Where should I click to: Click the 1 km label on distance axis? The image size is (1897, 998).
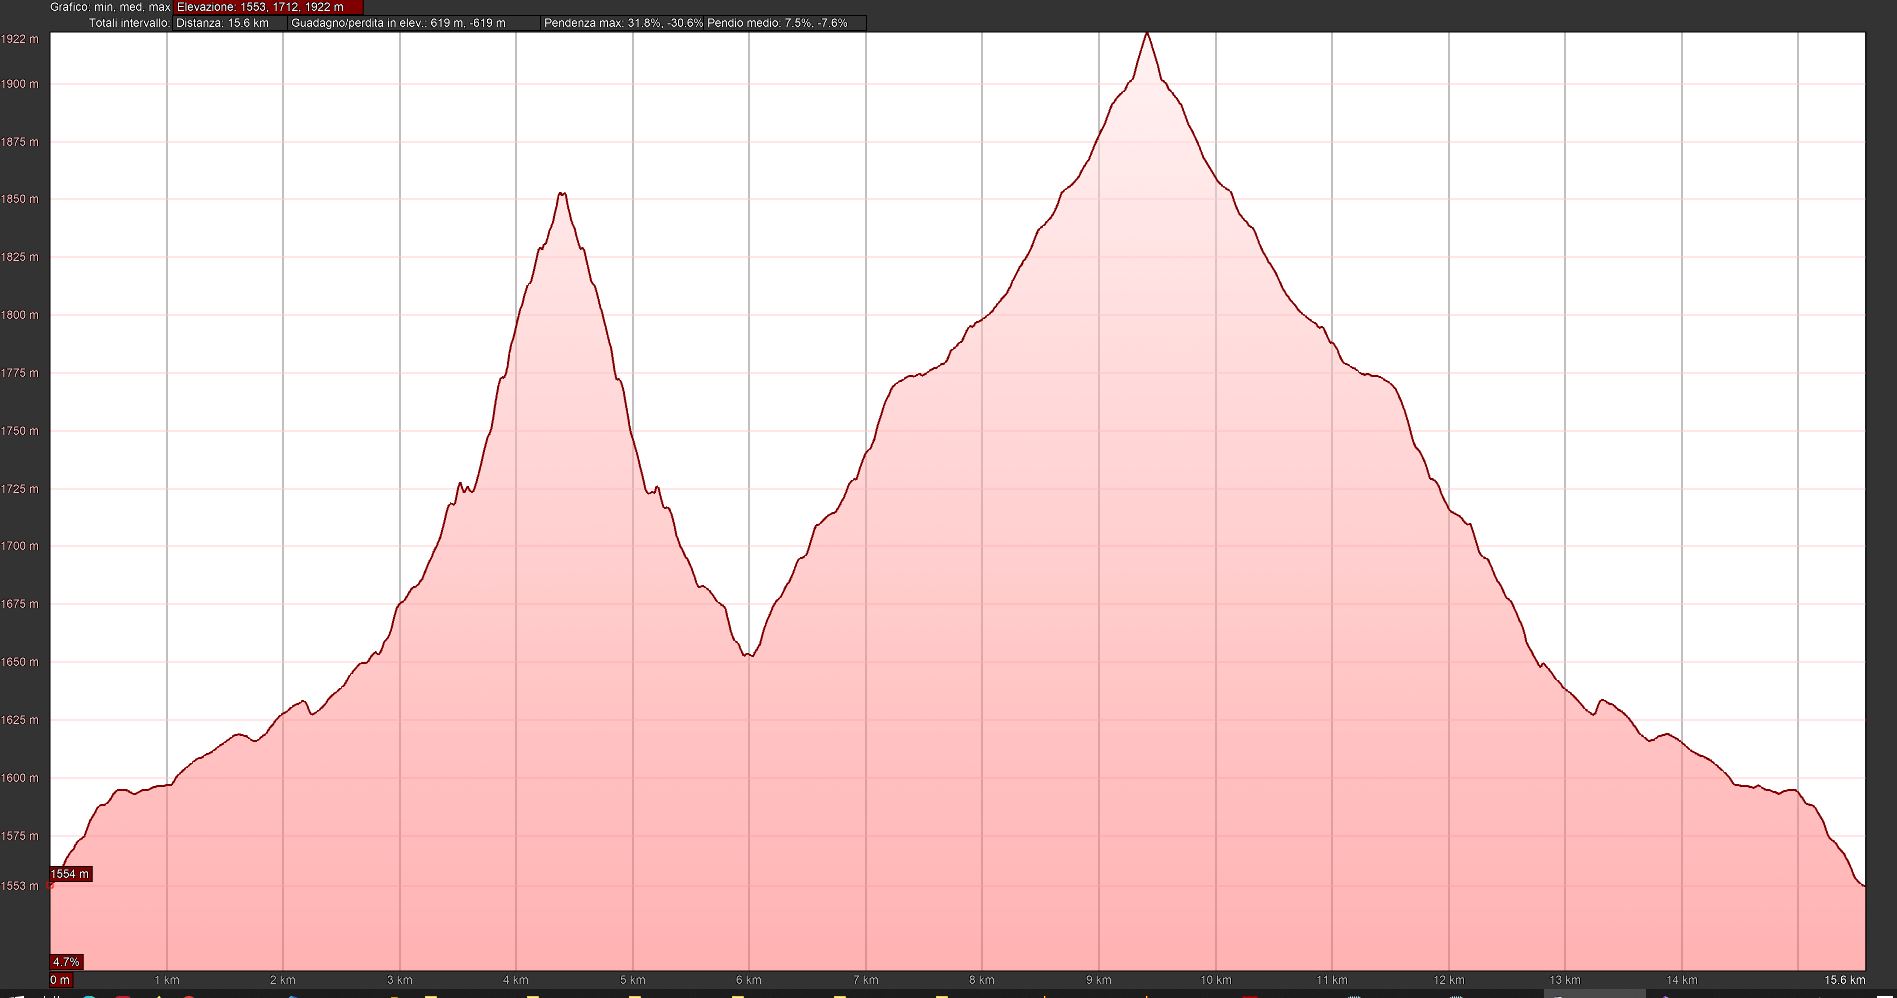point(167,980)
